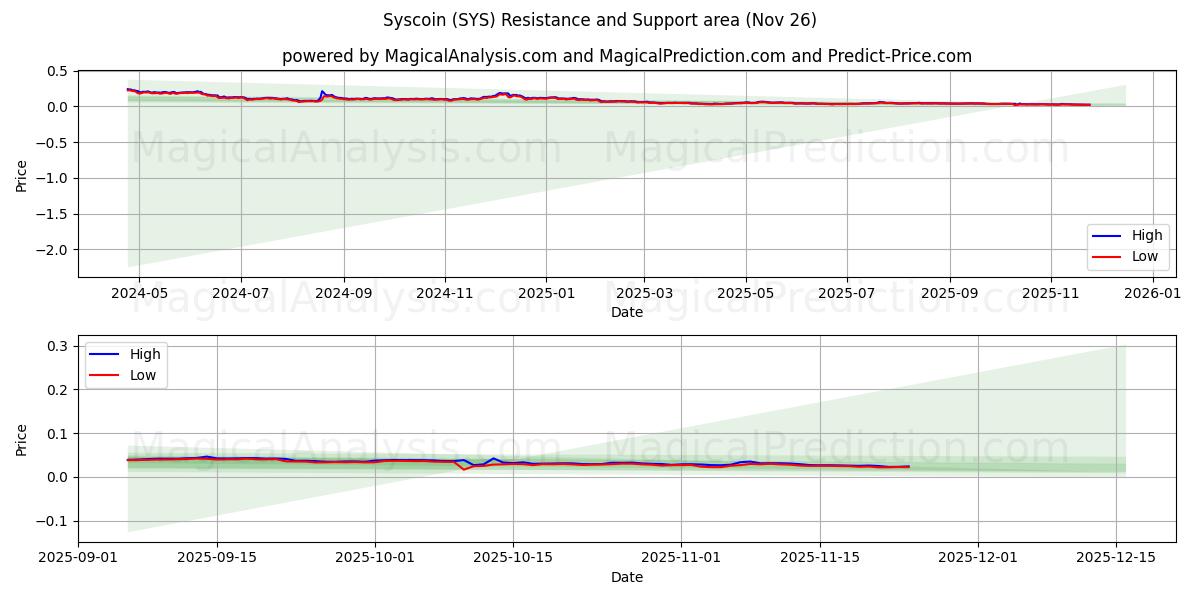Click the blue price spike near 2024-09
Image resolution: width=1200 pixels, height=600 pixels.
click(x=320, y=92)
